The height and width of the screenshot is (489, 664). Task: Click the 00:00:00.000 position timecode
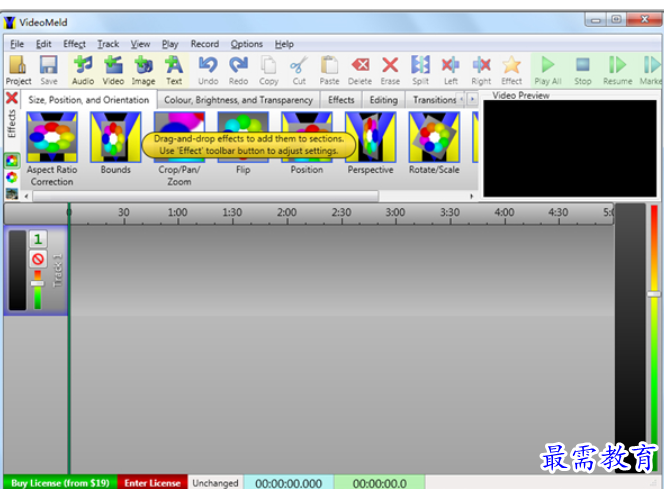pos(289,483)
